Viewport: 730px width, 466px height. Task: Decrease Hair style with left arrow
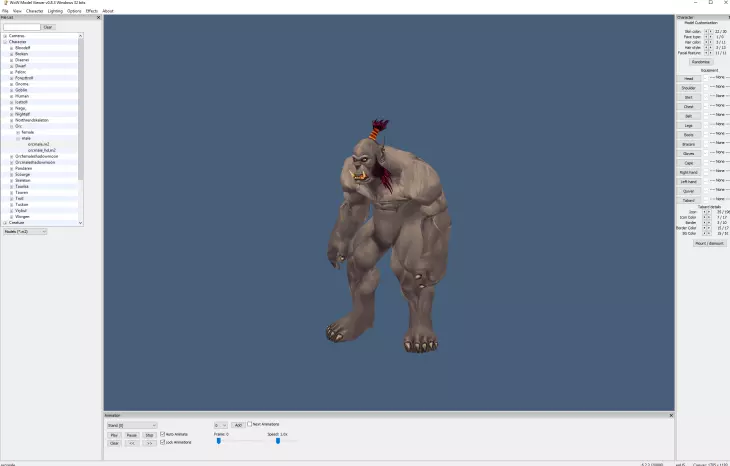click(x=706, y=47)
